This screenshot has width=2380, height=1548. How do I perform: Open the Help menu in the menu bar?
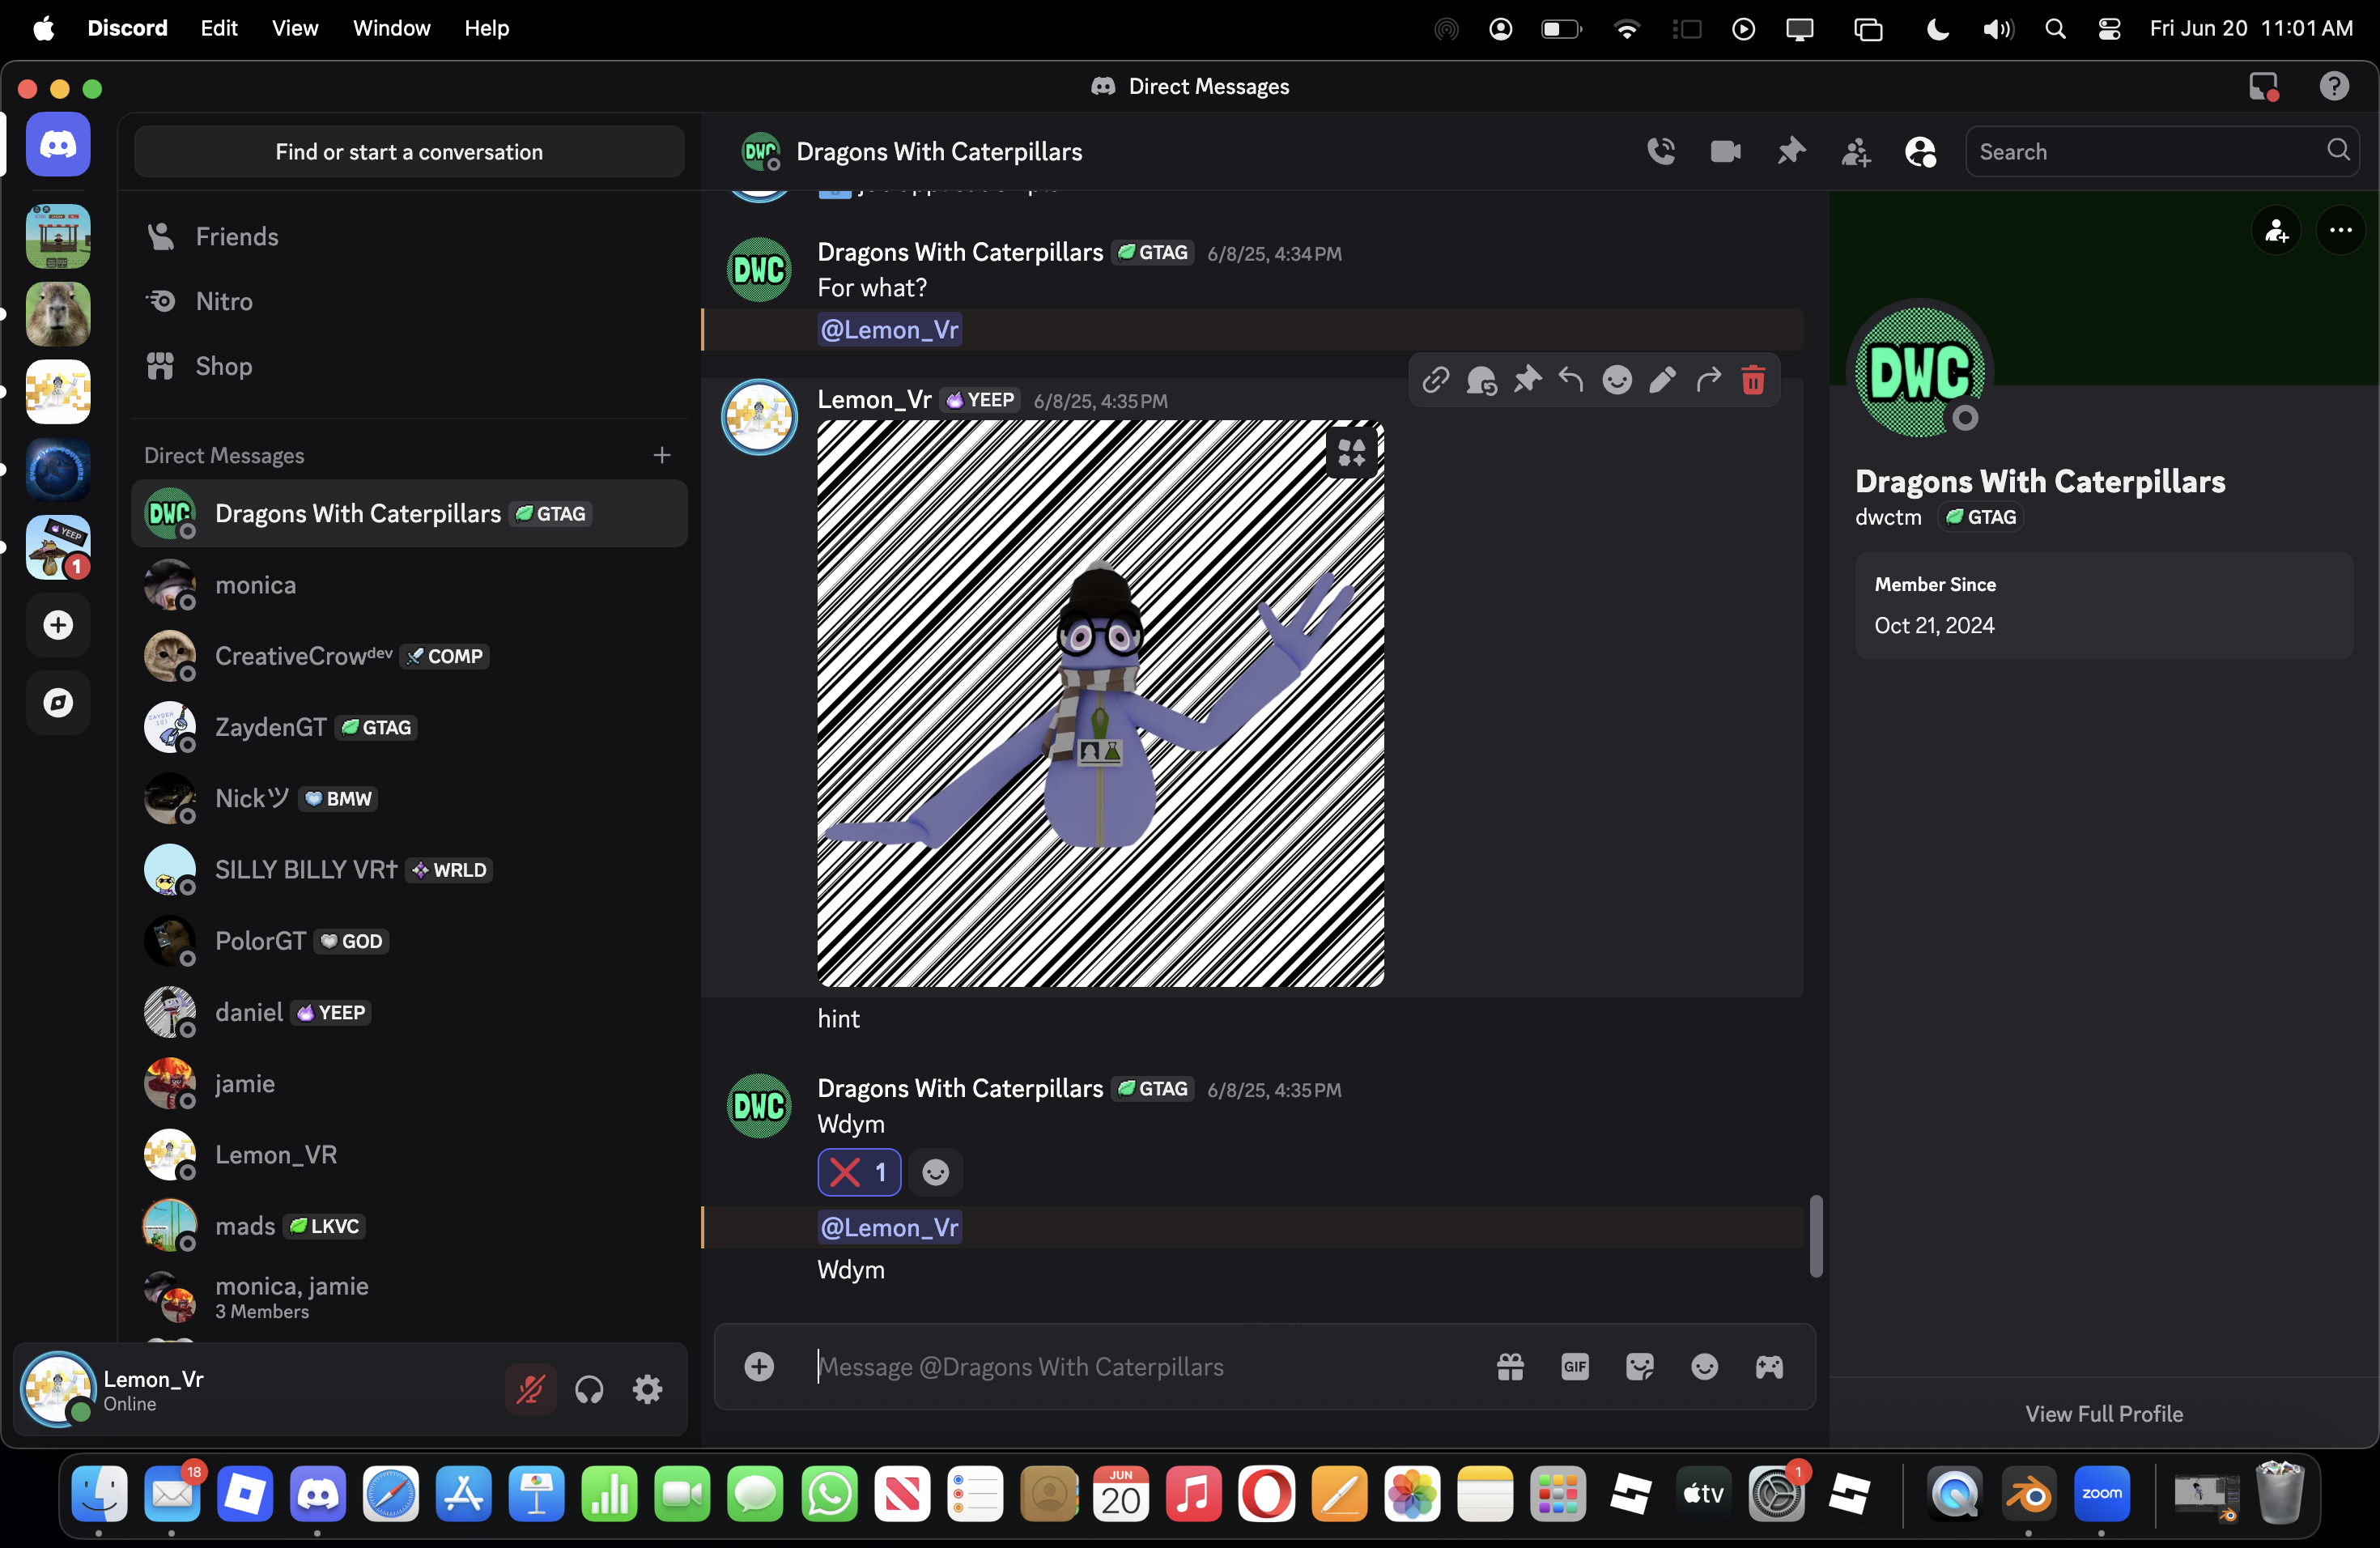[487, 28]
